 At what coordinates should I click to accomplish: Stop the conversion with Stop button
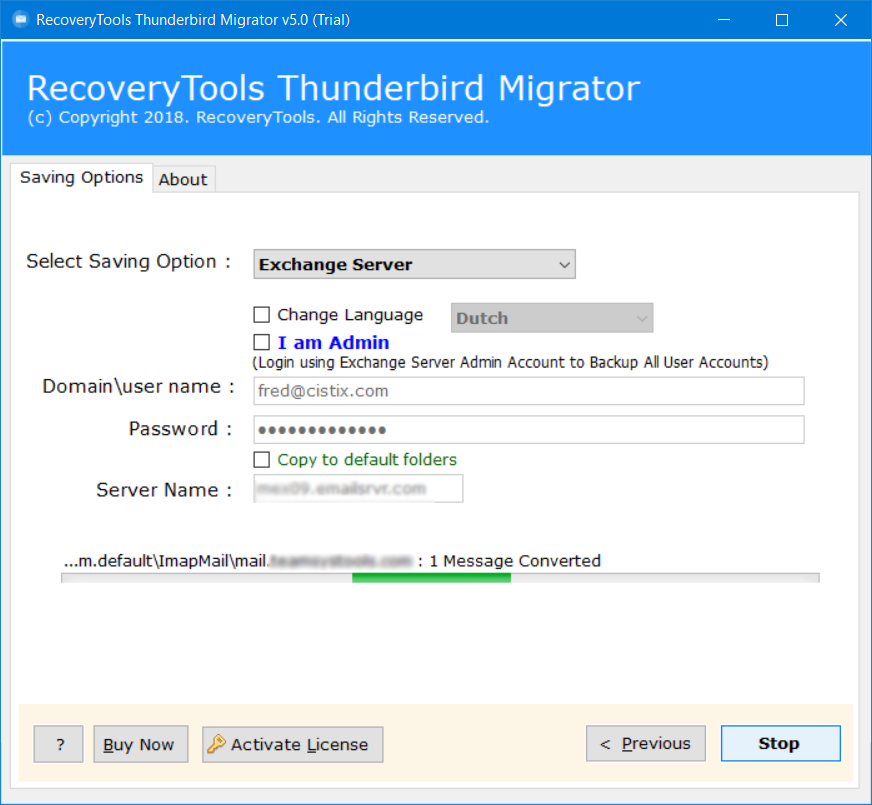click(781, 743)
